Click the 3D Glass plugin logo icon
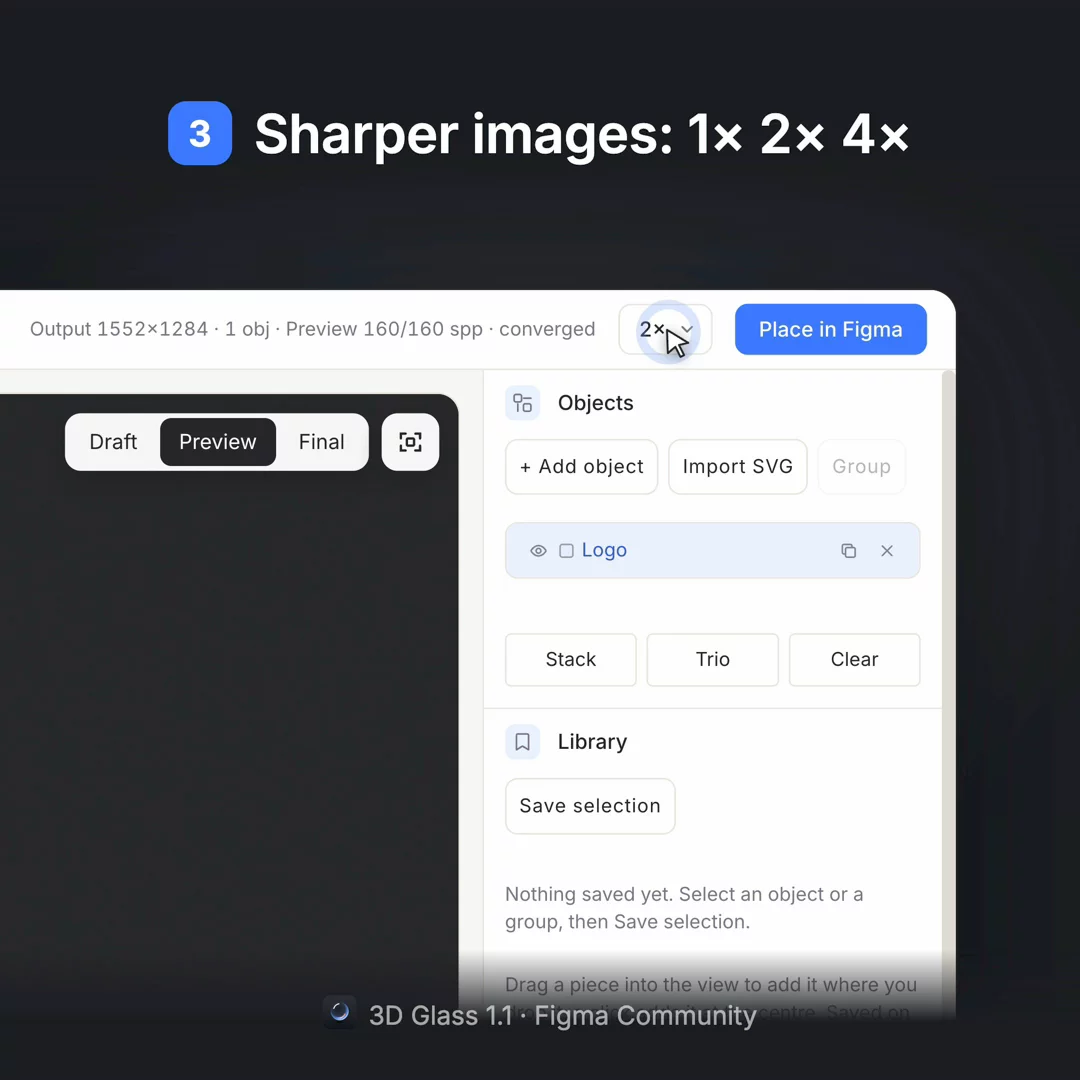This screenshot has height=1080, width=1080. 340,1012
